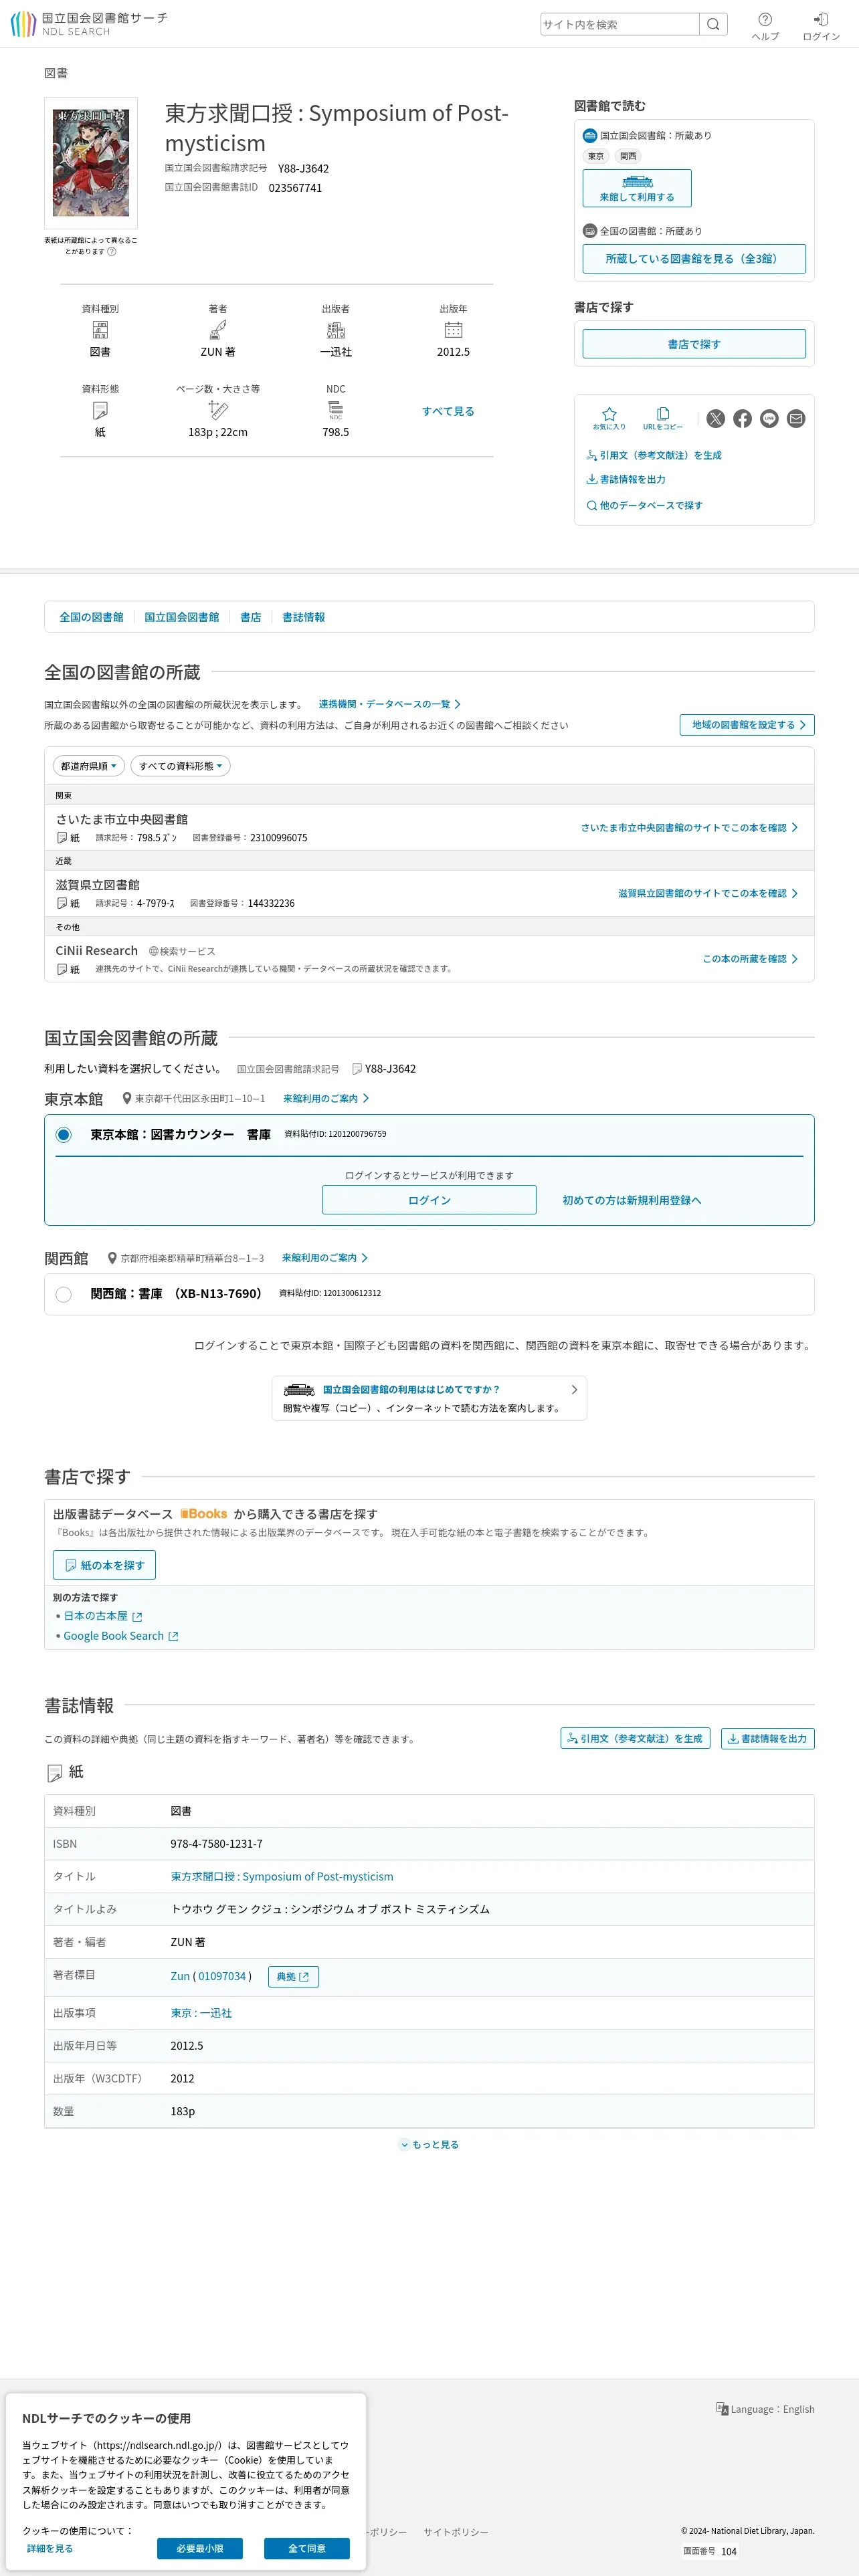Screen dimensions: 859x2576
Task: Click the site search magnifier button
Action: tap(713, 24)
